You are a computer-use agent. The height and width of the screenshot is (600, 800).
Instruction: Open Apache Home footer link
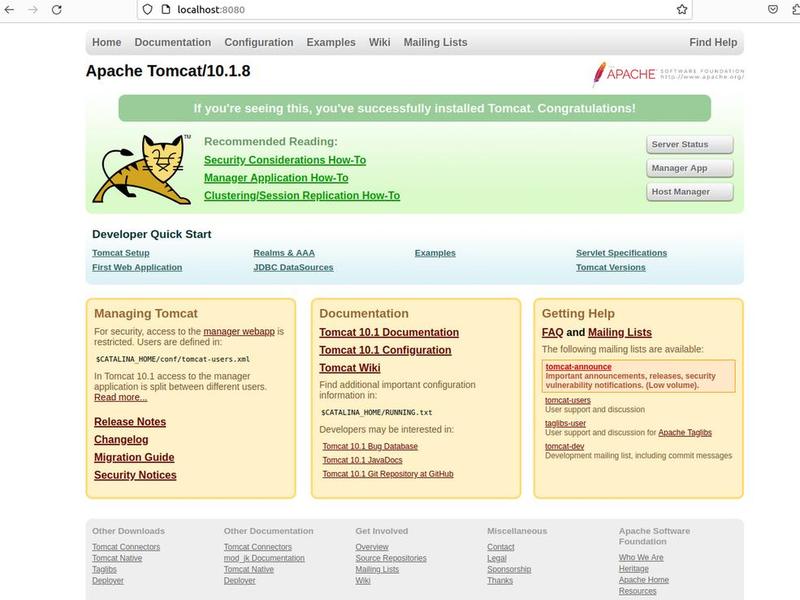[643, 580]
